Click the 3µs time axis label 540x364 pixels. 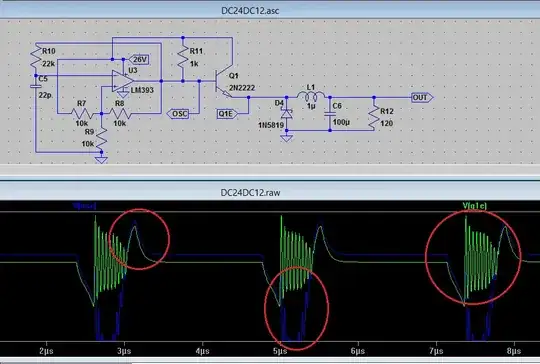[124, 351]
